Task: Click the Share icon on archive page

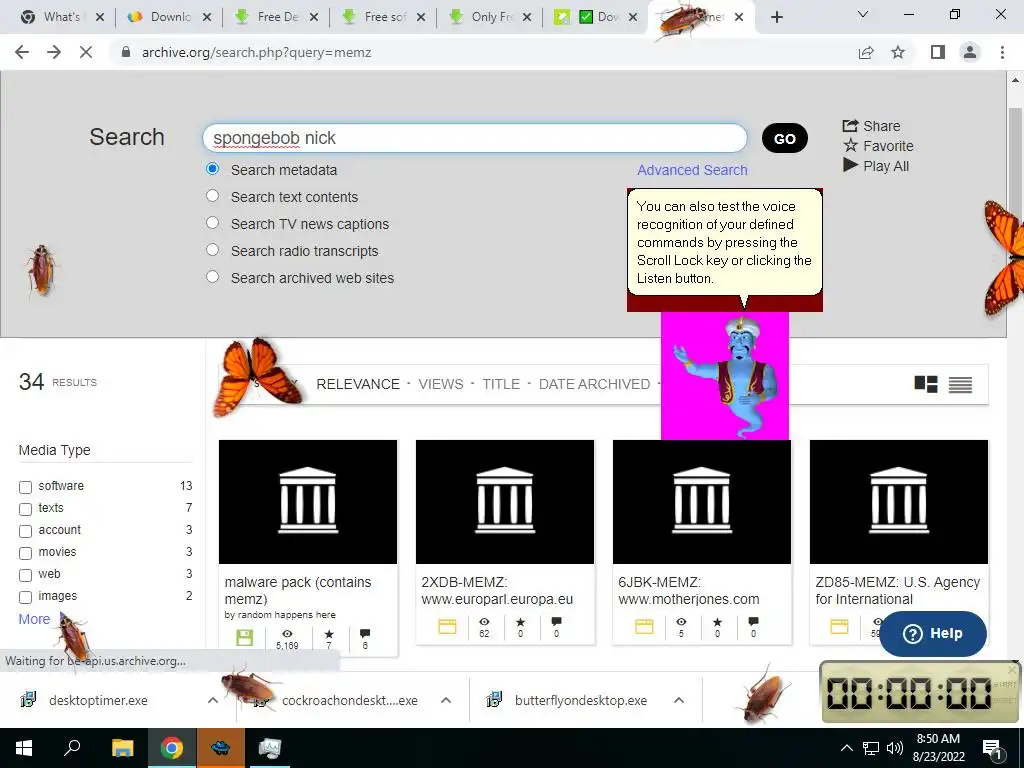Action: pos(850,125)
